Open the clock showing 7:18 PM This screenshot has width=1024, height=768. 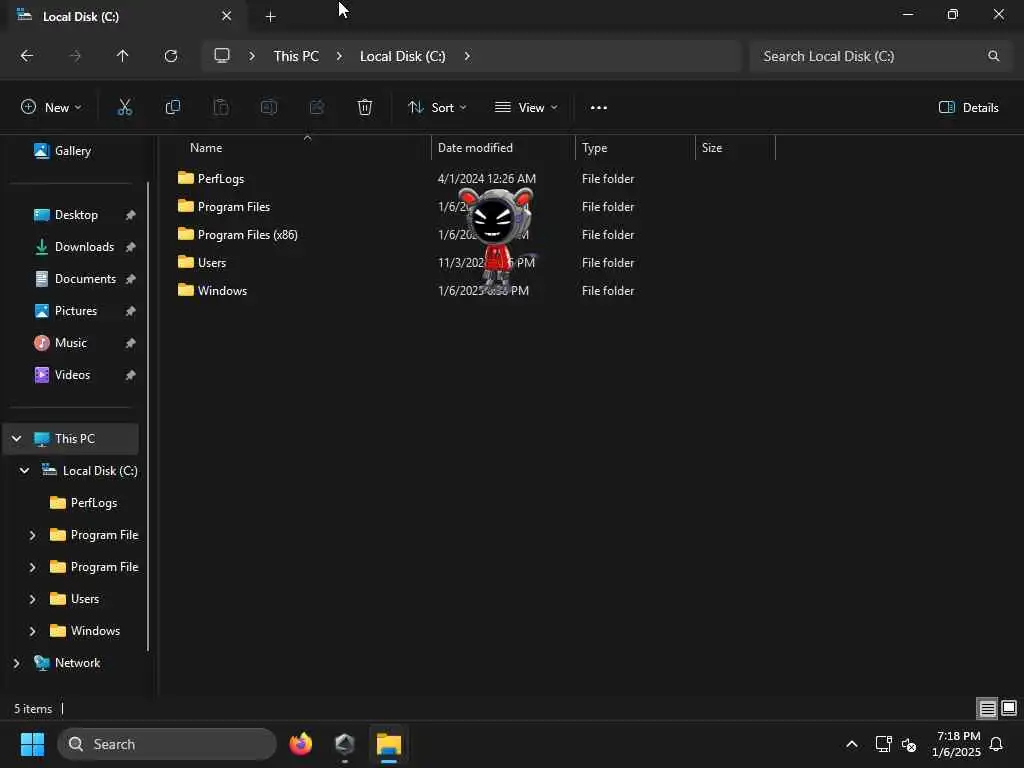coord(957,744)
